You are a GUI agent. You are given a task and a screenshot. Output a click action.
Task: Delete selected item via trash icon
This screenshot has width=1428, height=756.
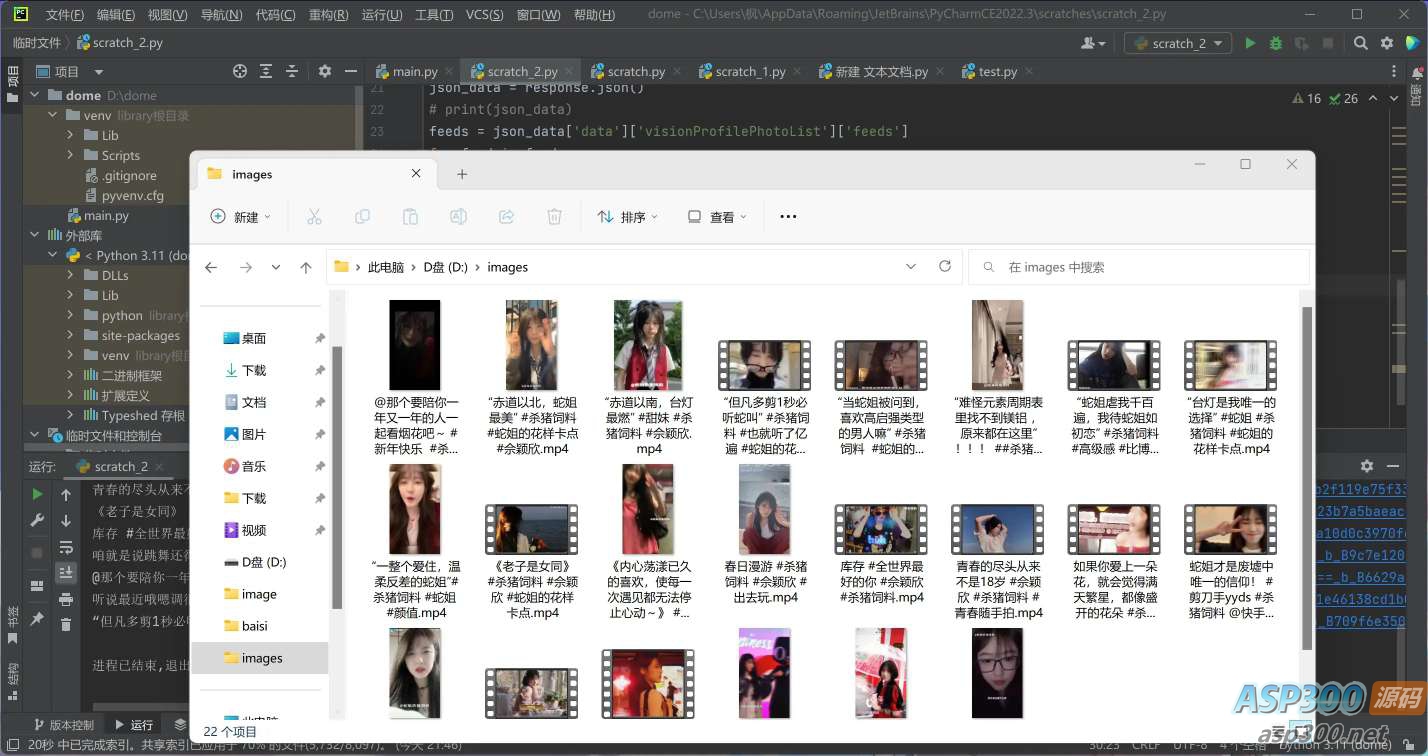[x=554, y=216]
